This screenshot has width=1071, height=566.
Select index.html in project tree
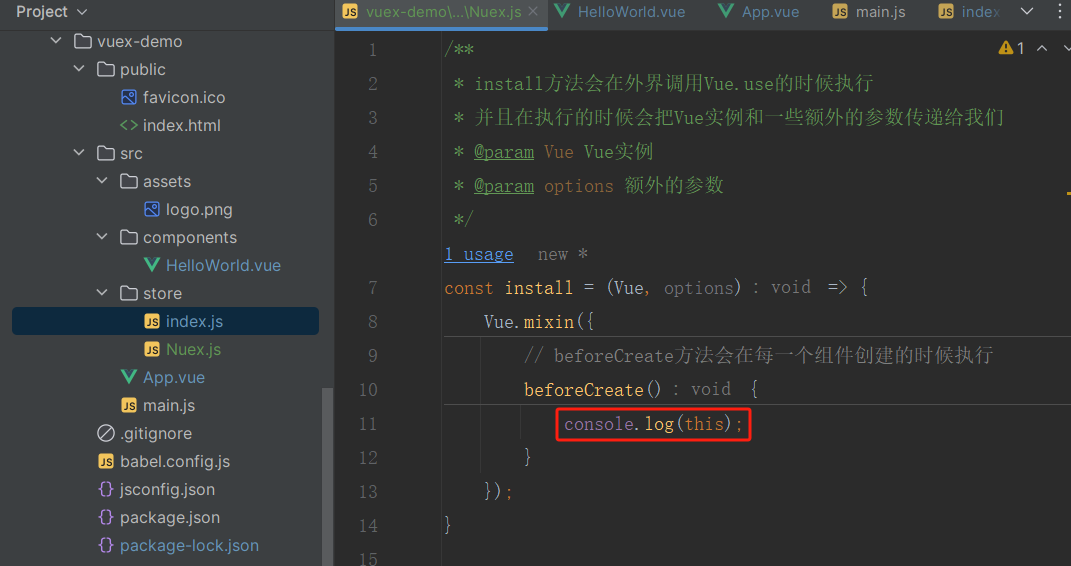(x=182, y=126)
